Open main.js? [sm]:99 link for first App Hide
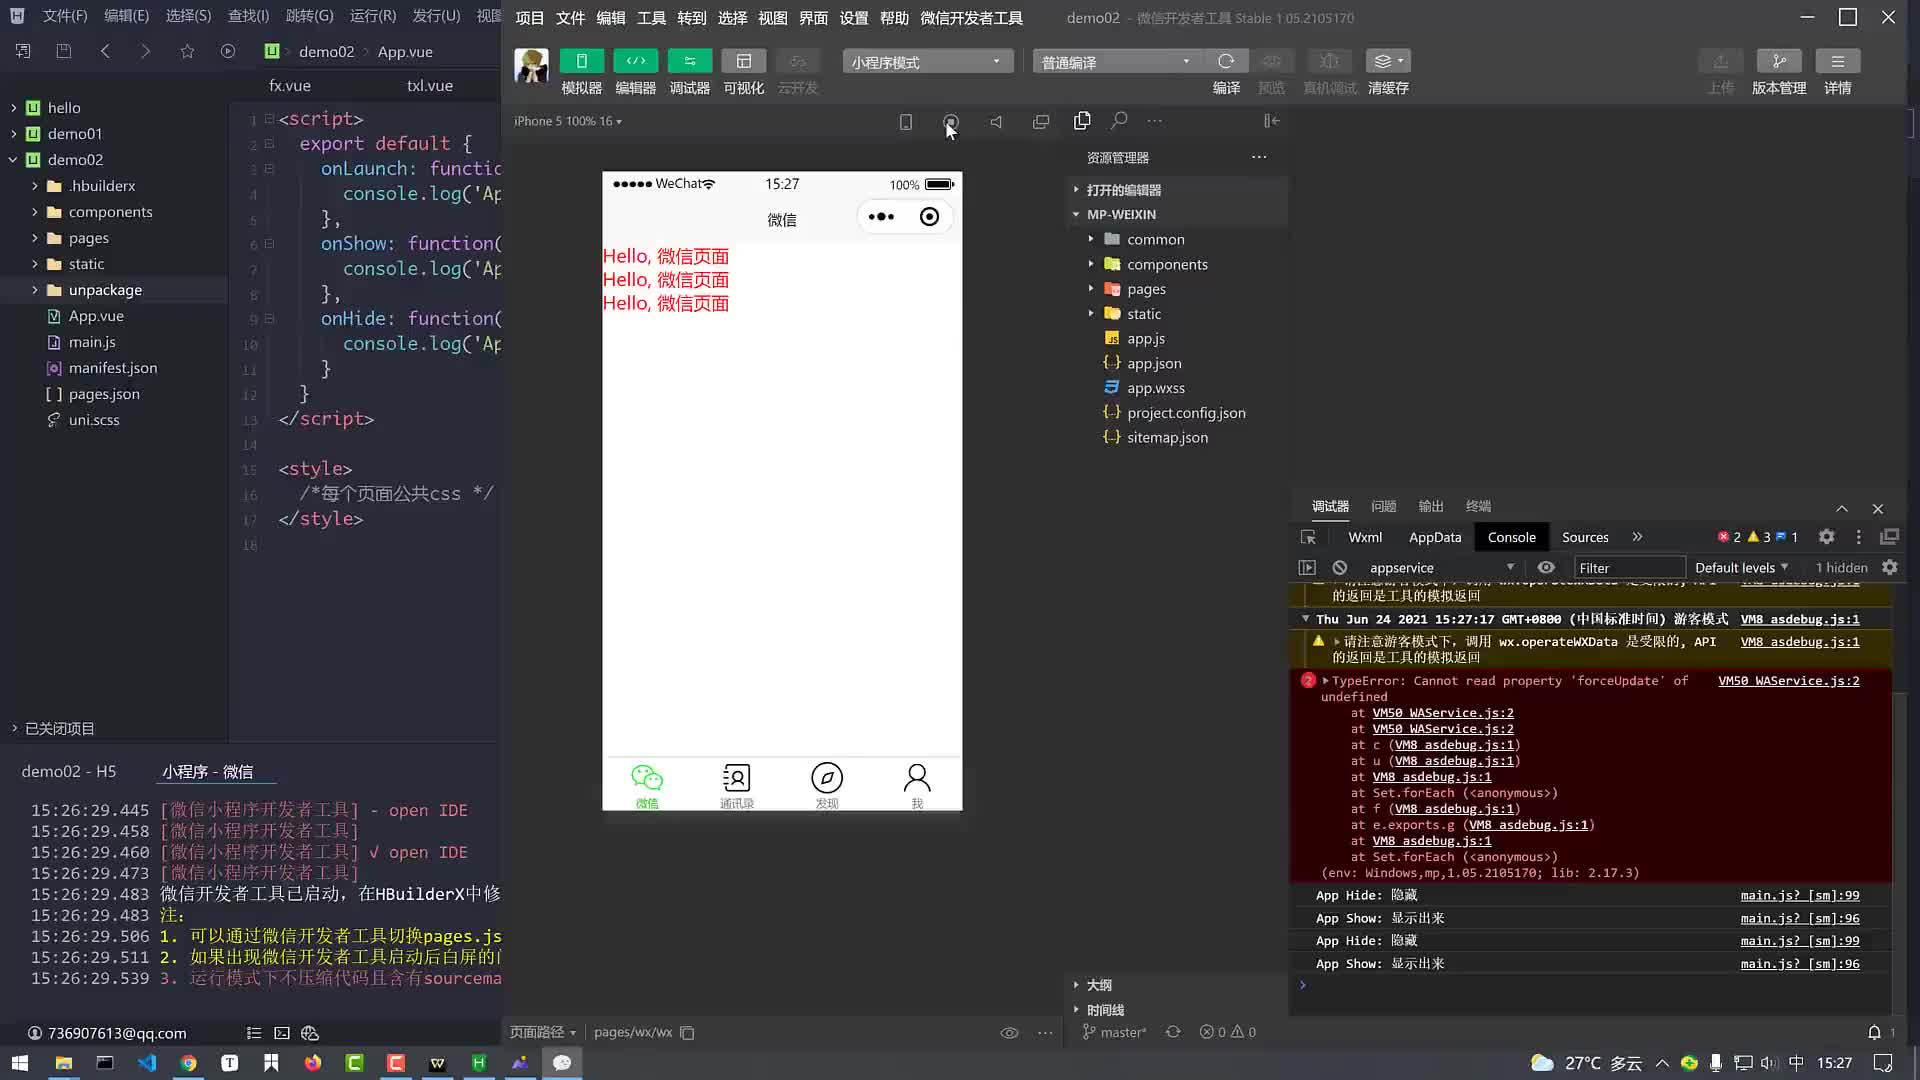The height and width of the screenshot is (1080, 1920). 1800,896
